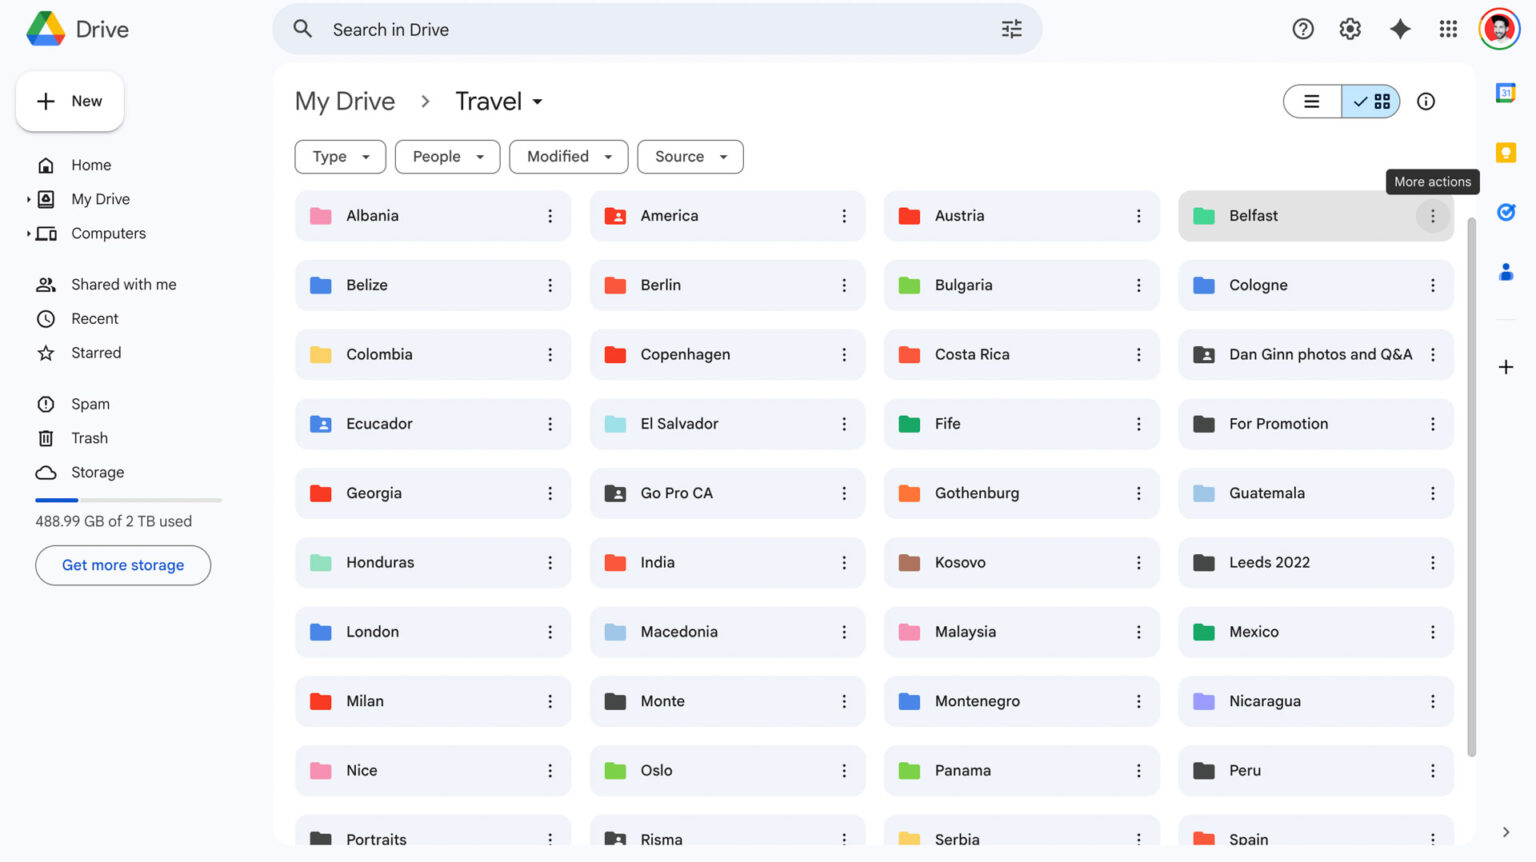The image size is (1536, 862).
Task: Open the People filter dropdown
Action: [x=447, y=157]
